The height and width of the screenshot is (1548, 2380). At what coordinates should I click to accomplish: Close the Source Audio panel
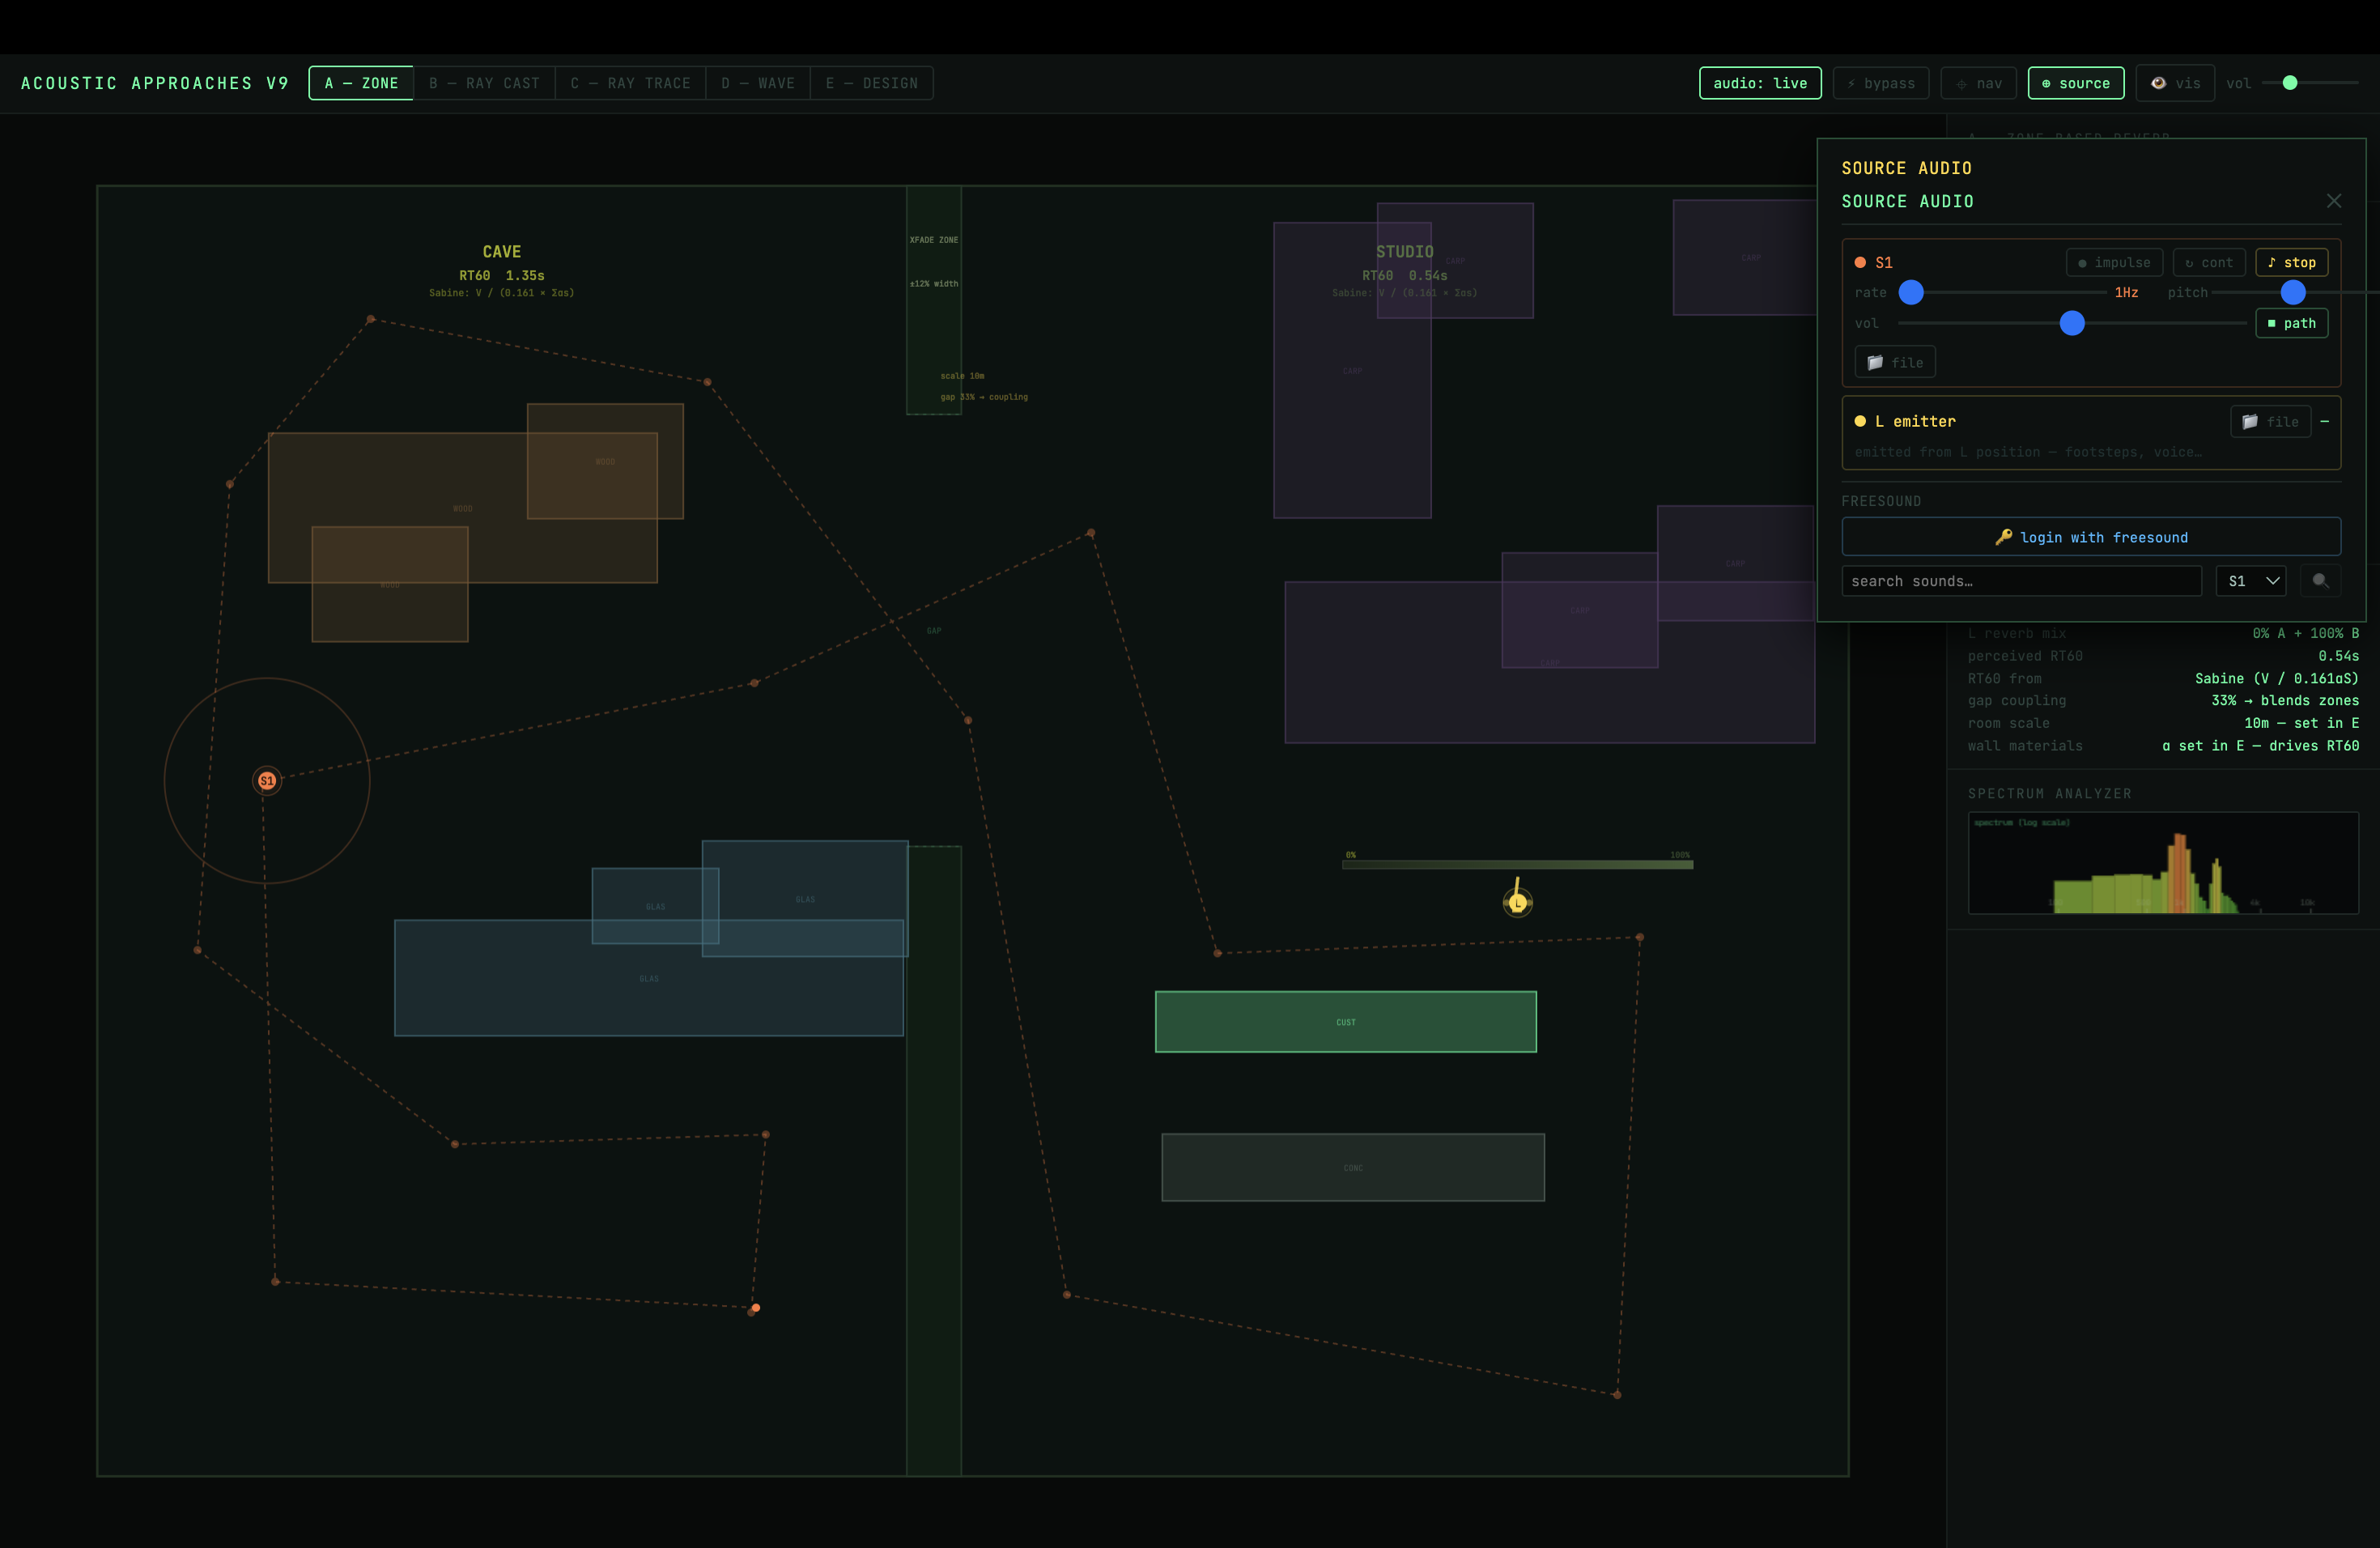point(2333,201)
